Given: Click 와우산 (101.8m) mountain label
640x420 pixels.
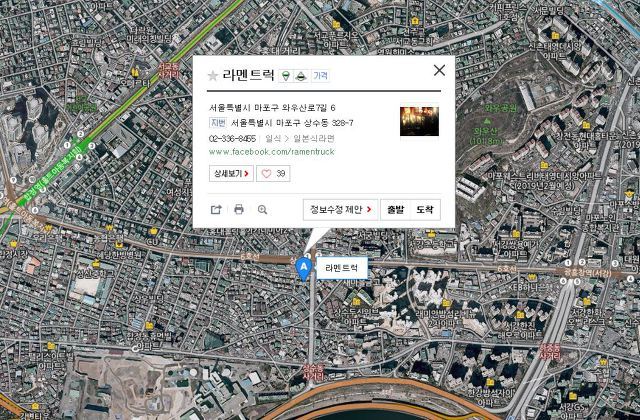Looking at the screenshot, I should (x=486, y=136).
